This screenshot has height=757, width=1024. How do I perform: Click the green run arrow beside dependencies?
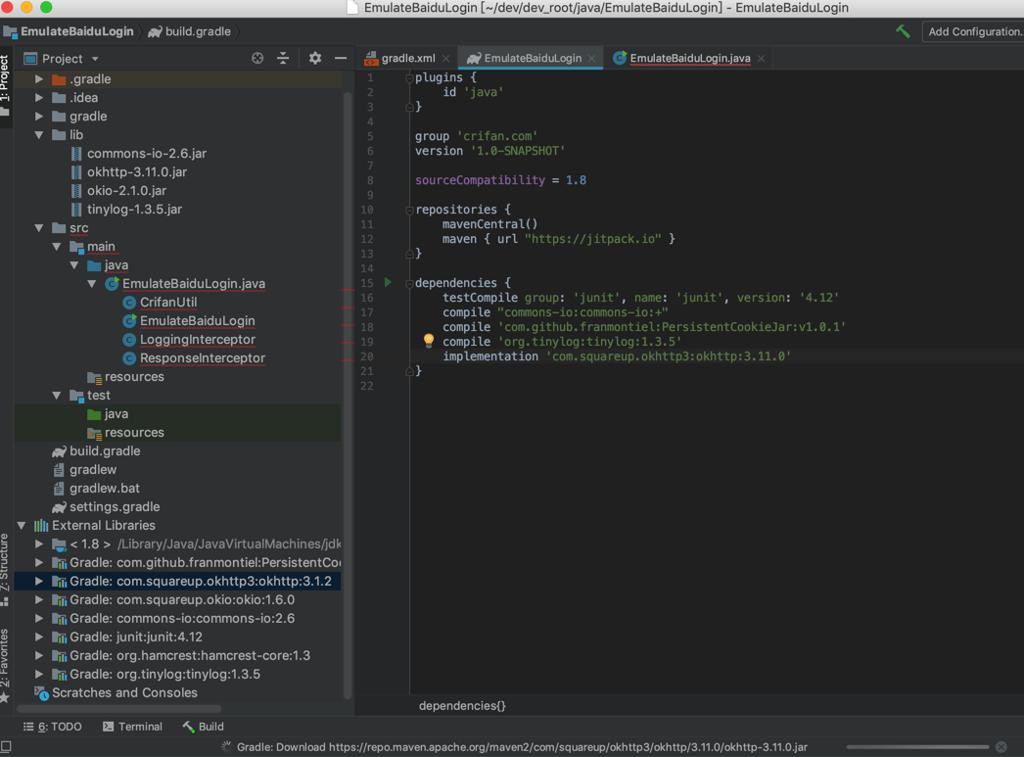389,283
